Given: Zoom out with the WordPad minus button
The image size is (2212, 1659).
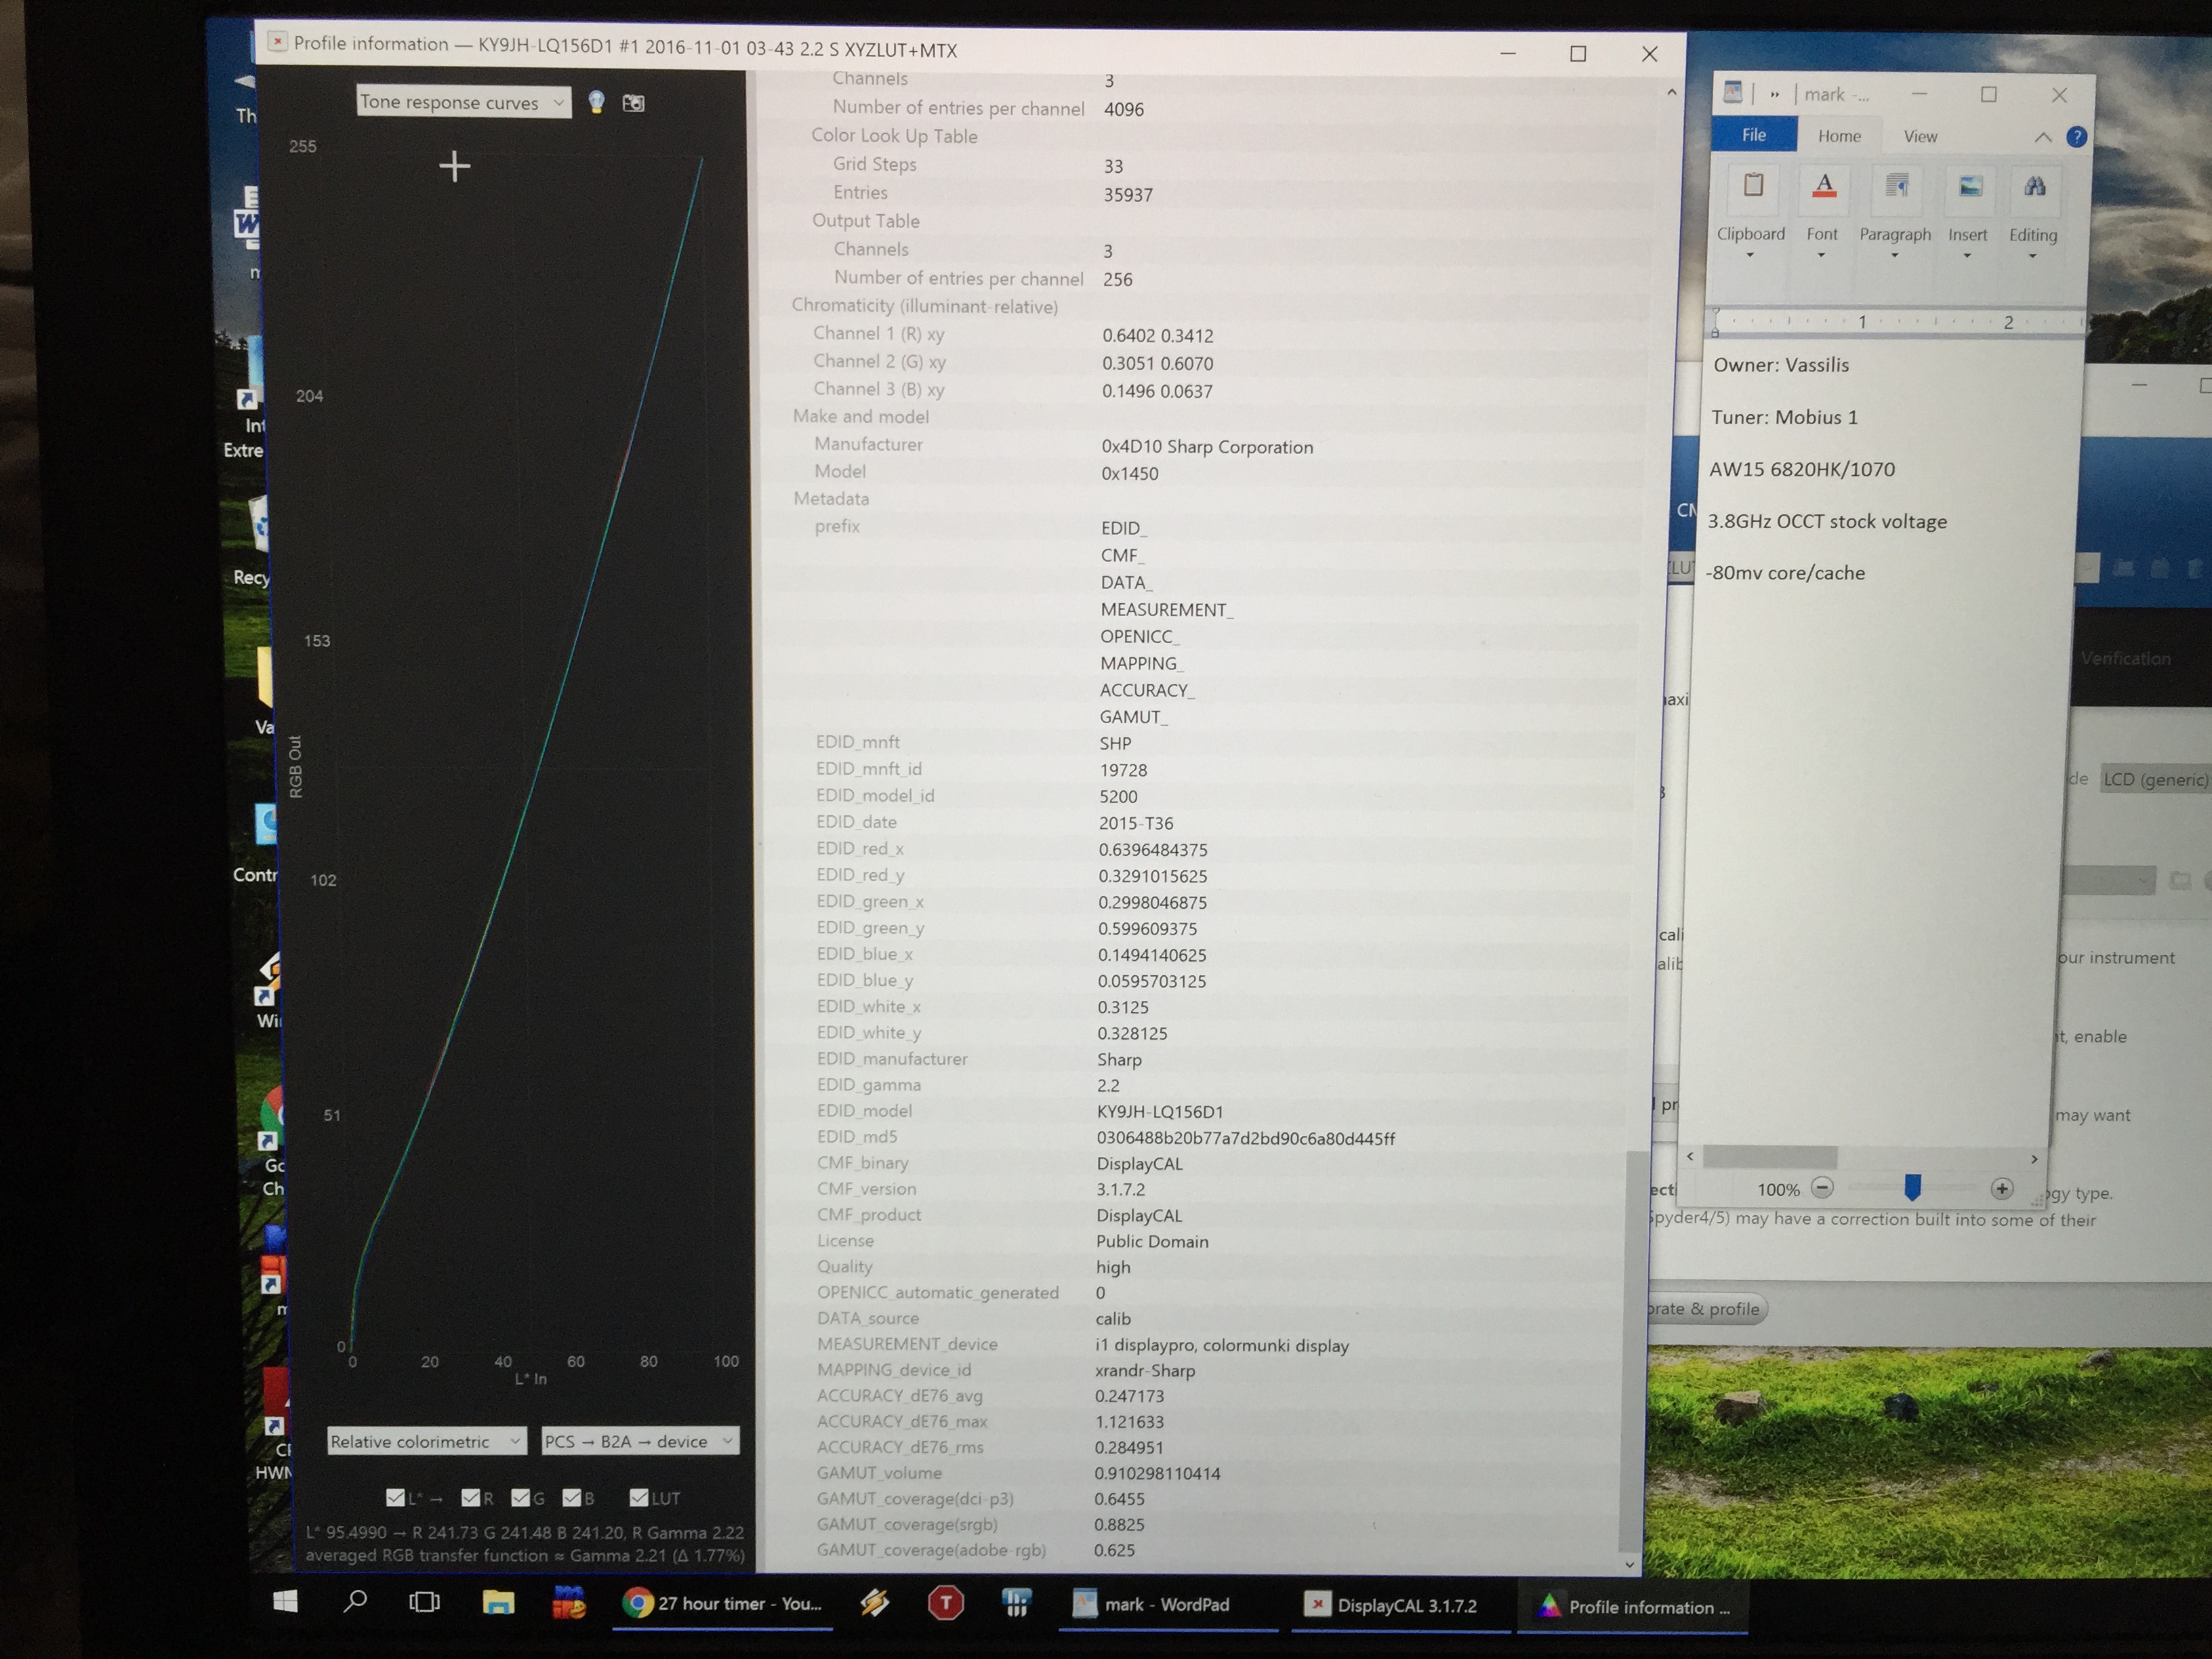Looking at the screenshot, I should point(1822,1188).
